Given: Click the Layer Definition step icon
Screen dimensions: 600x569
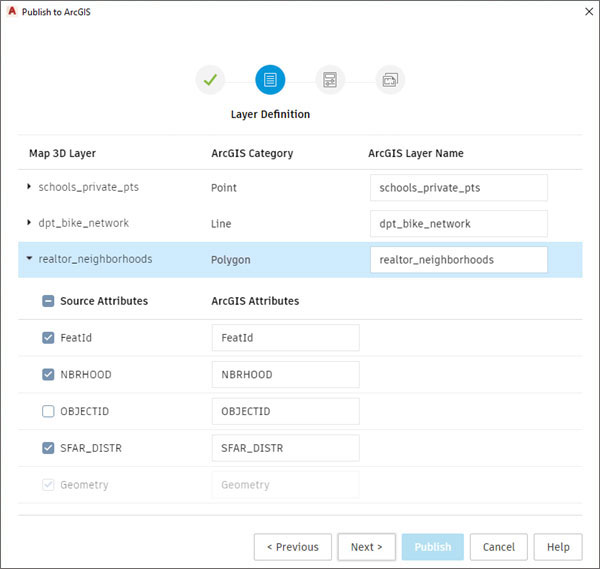Looking at the screenshot, I should point(270,80).
